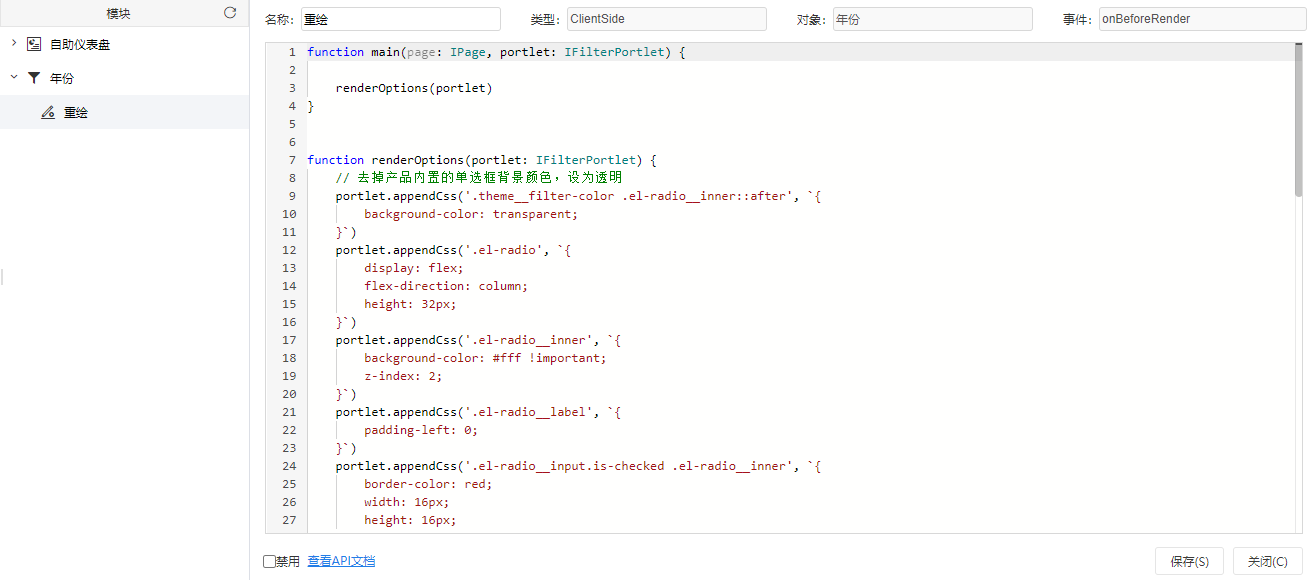The height and width of the screenshot is (580, 1313).
Task: Click the 保存(S) button
Action: tap(1189, 561)
